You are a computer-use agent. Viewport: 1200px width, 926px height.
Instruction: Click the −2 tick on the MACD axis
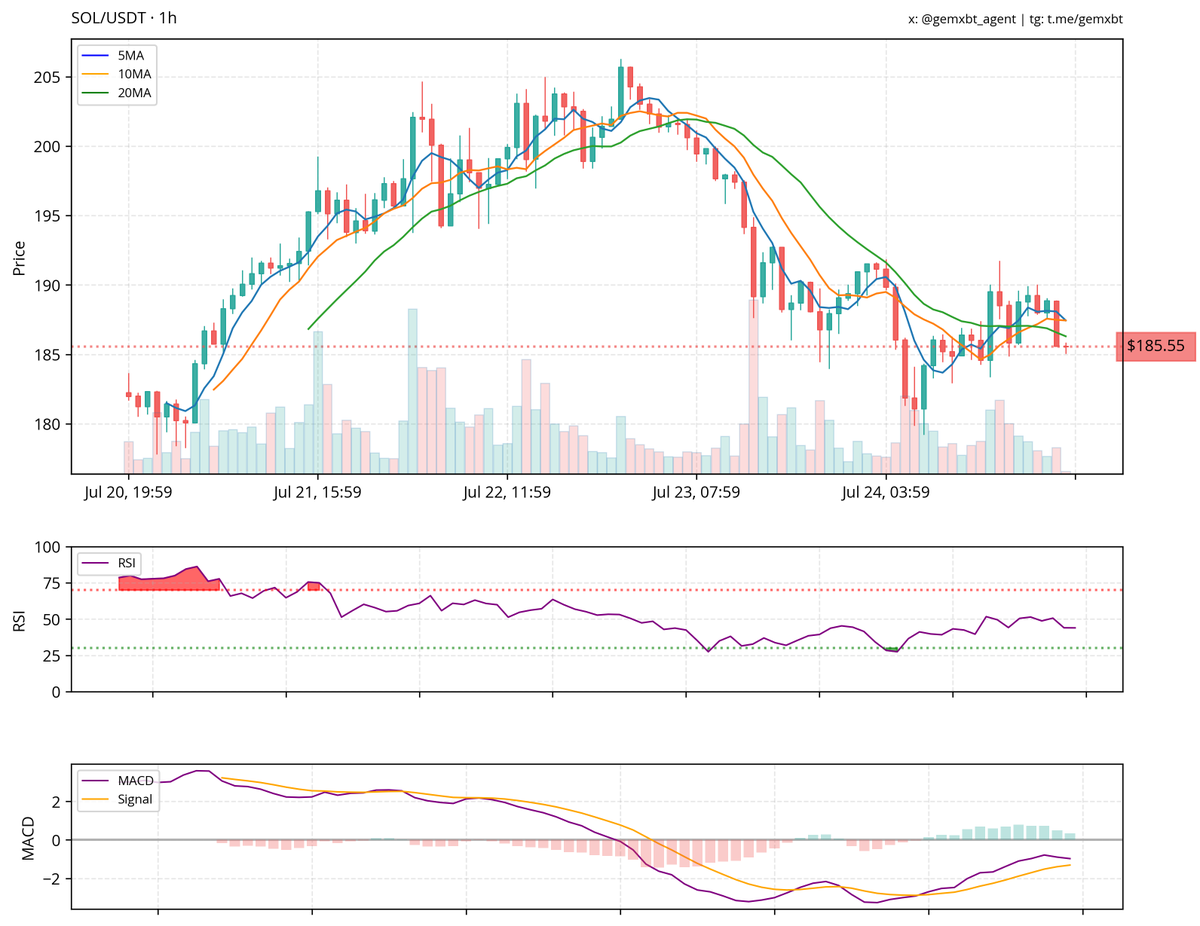click(53, 879)
